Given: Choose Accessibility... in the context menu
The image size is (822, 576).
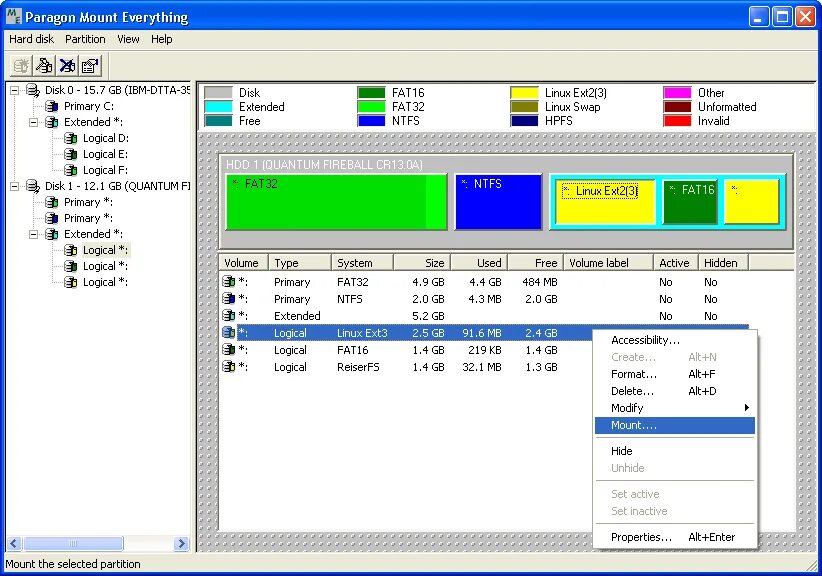Looking at the screenshot, I should coord(675,340).
